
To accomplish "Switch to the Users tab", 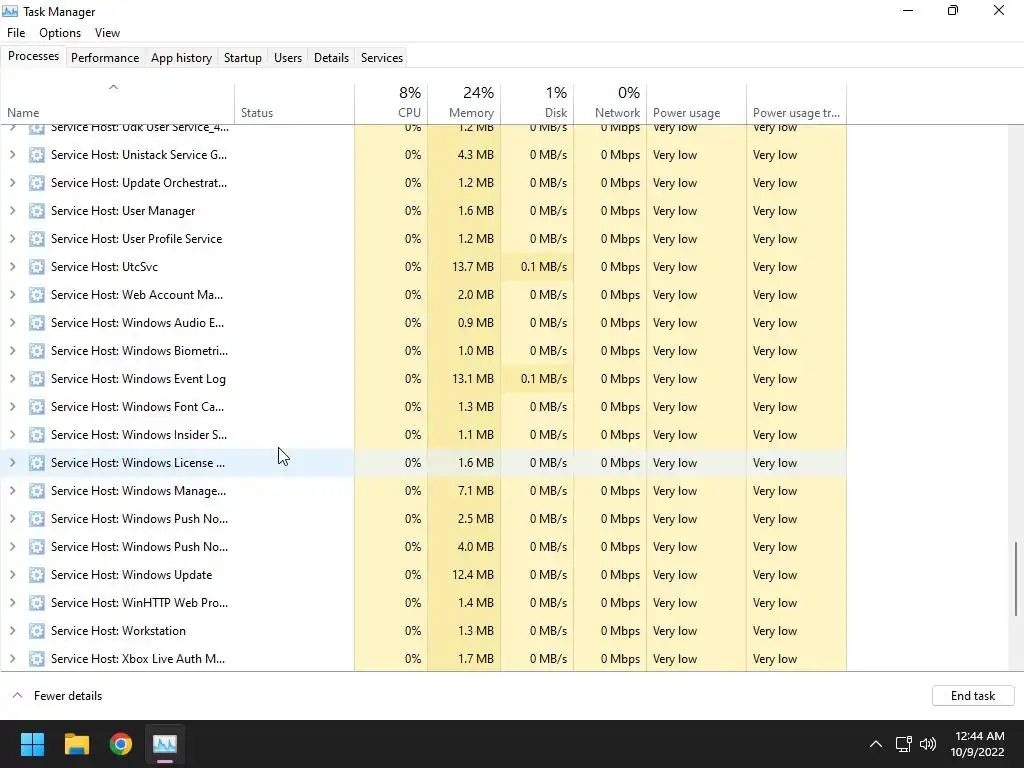I will tap(288, 57).
